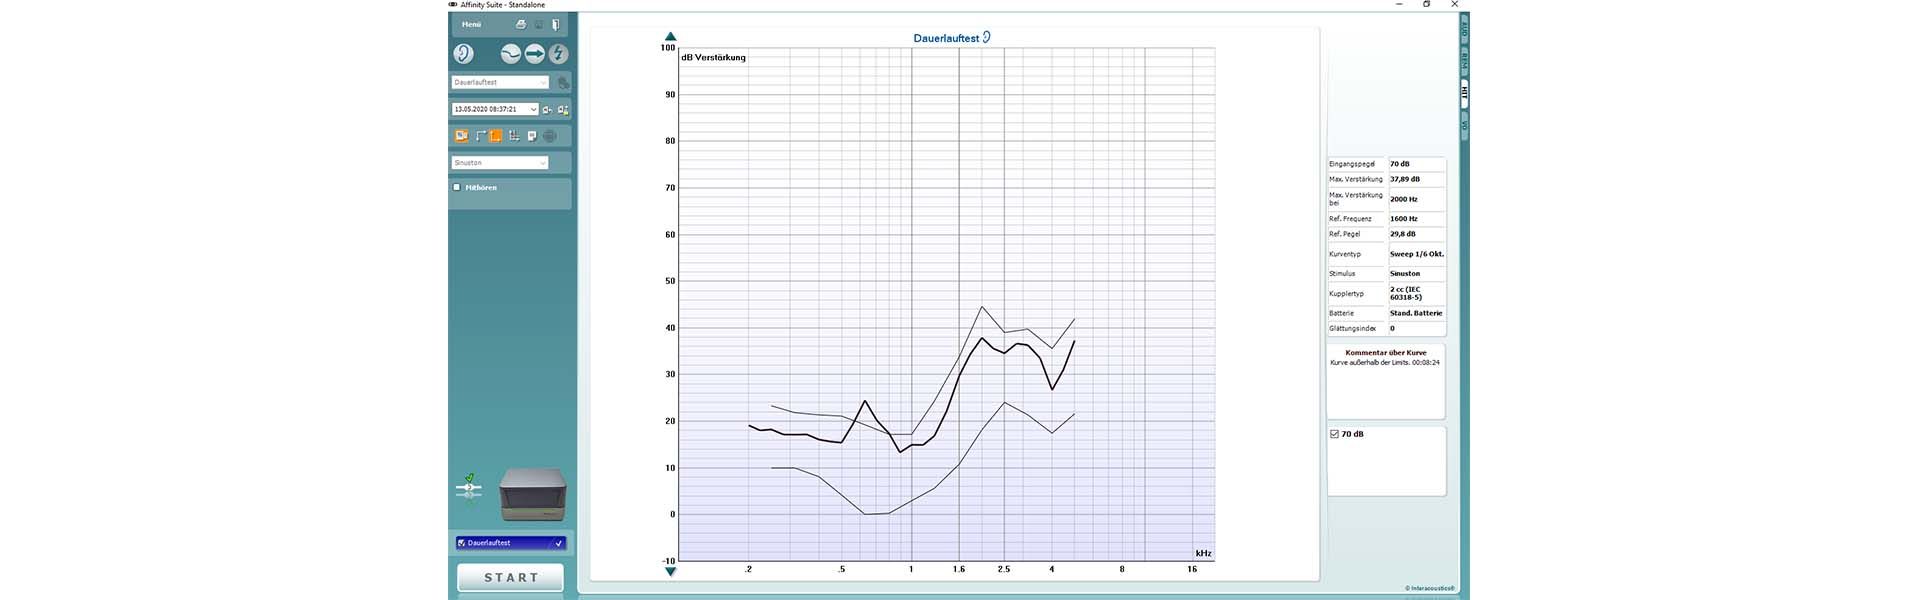Viewport: 1920px width, 600px height.
Task: Select the ear side icon
Action: point(464,54)
